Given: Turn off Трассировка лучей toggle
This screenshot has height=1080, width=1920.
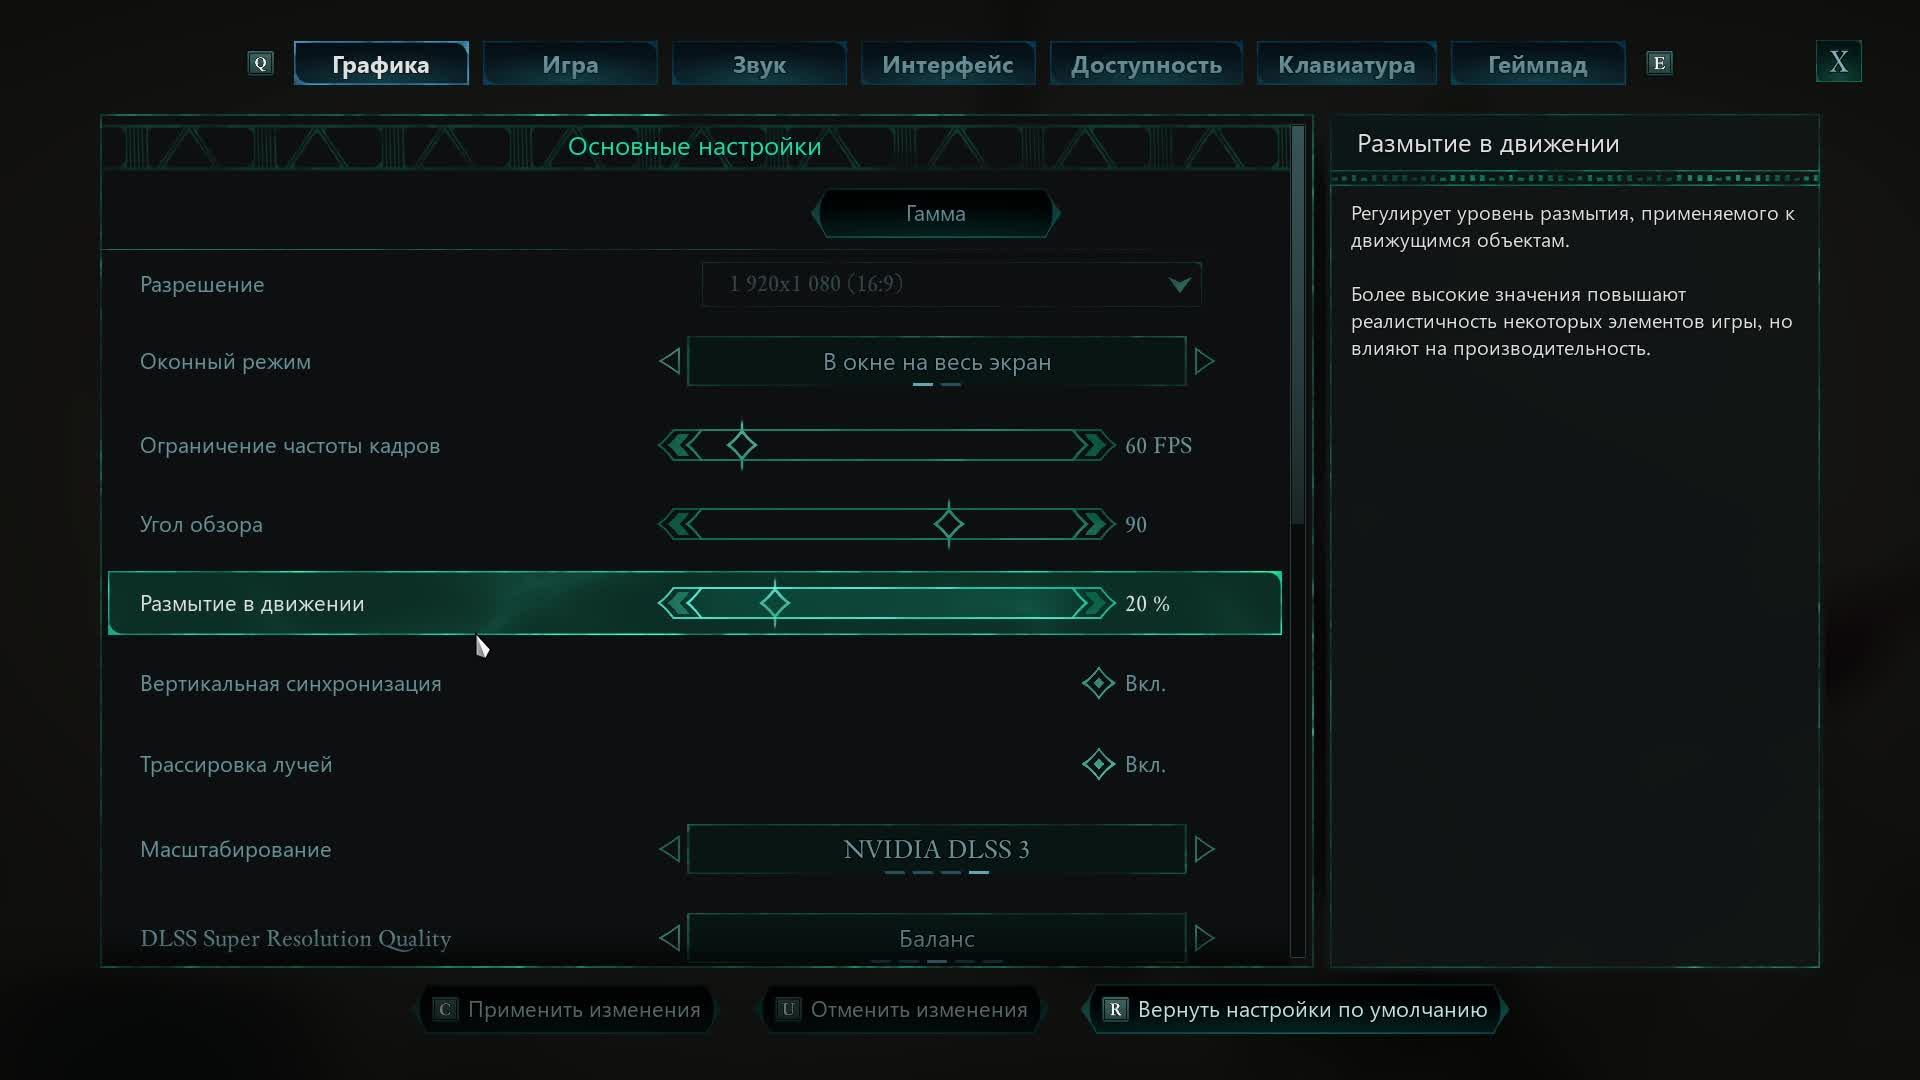Looking at the screenshot, I should (1099, 764).
